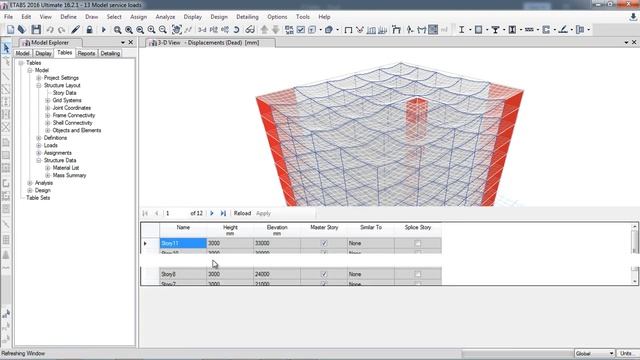Toggle Master Story checkbox for Story8
640x360 pixels.
point(324,274)
